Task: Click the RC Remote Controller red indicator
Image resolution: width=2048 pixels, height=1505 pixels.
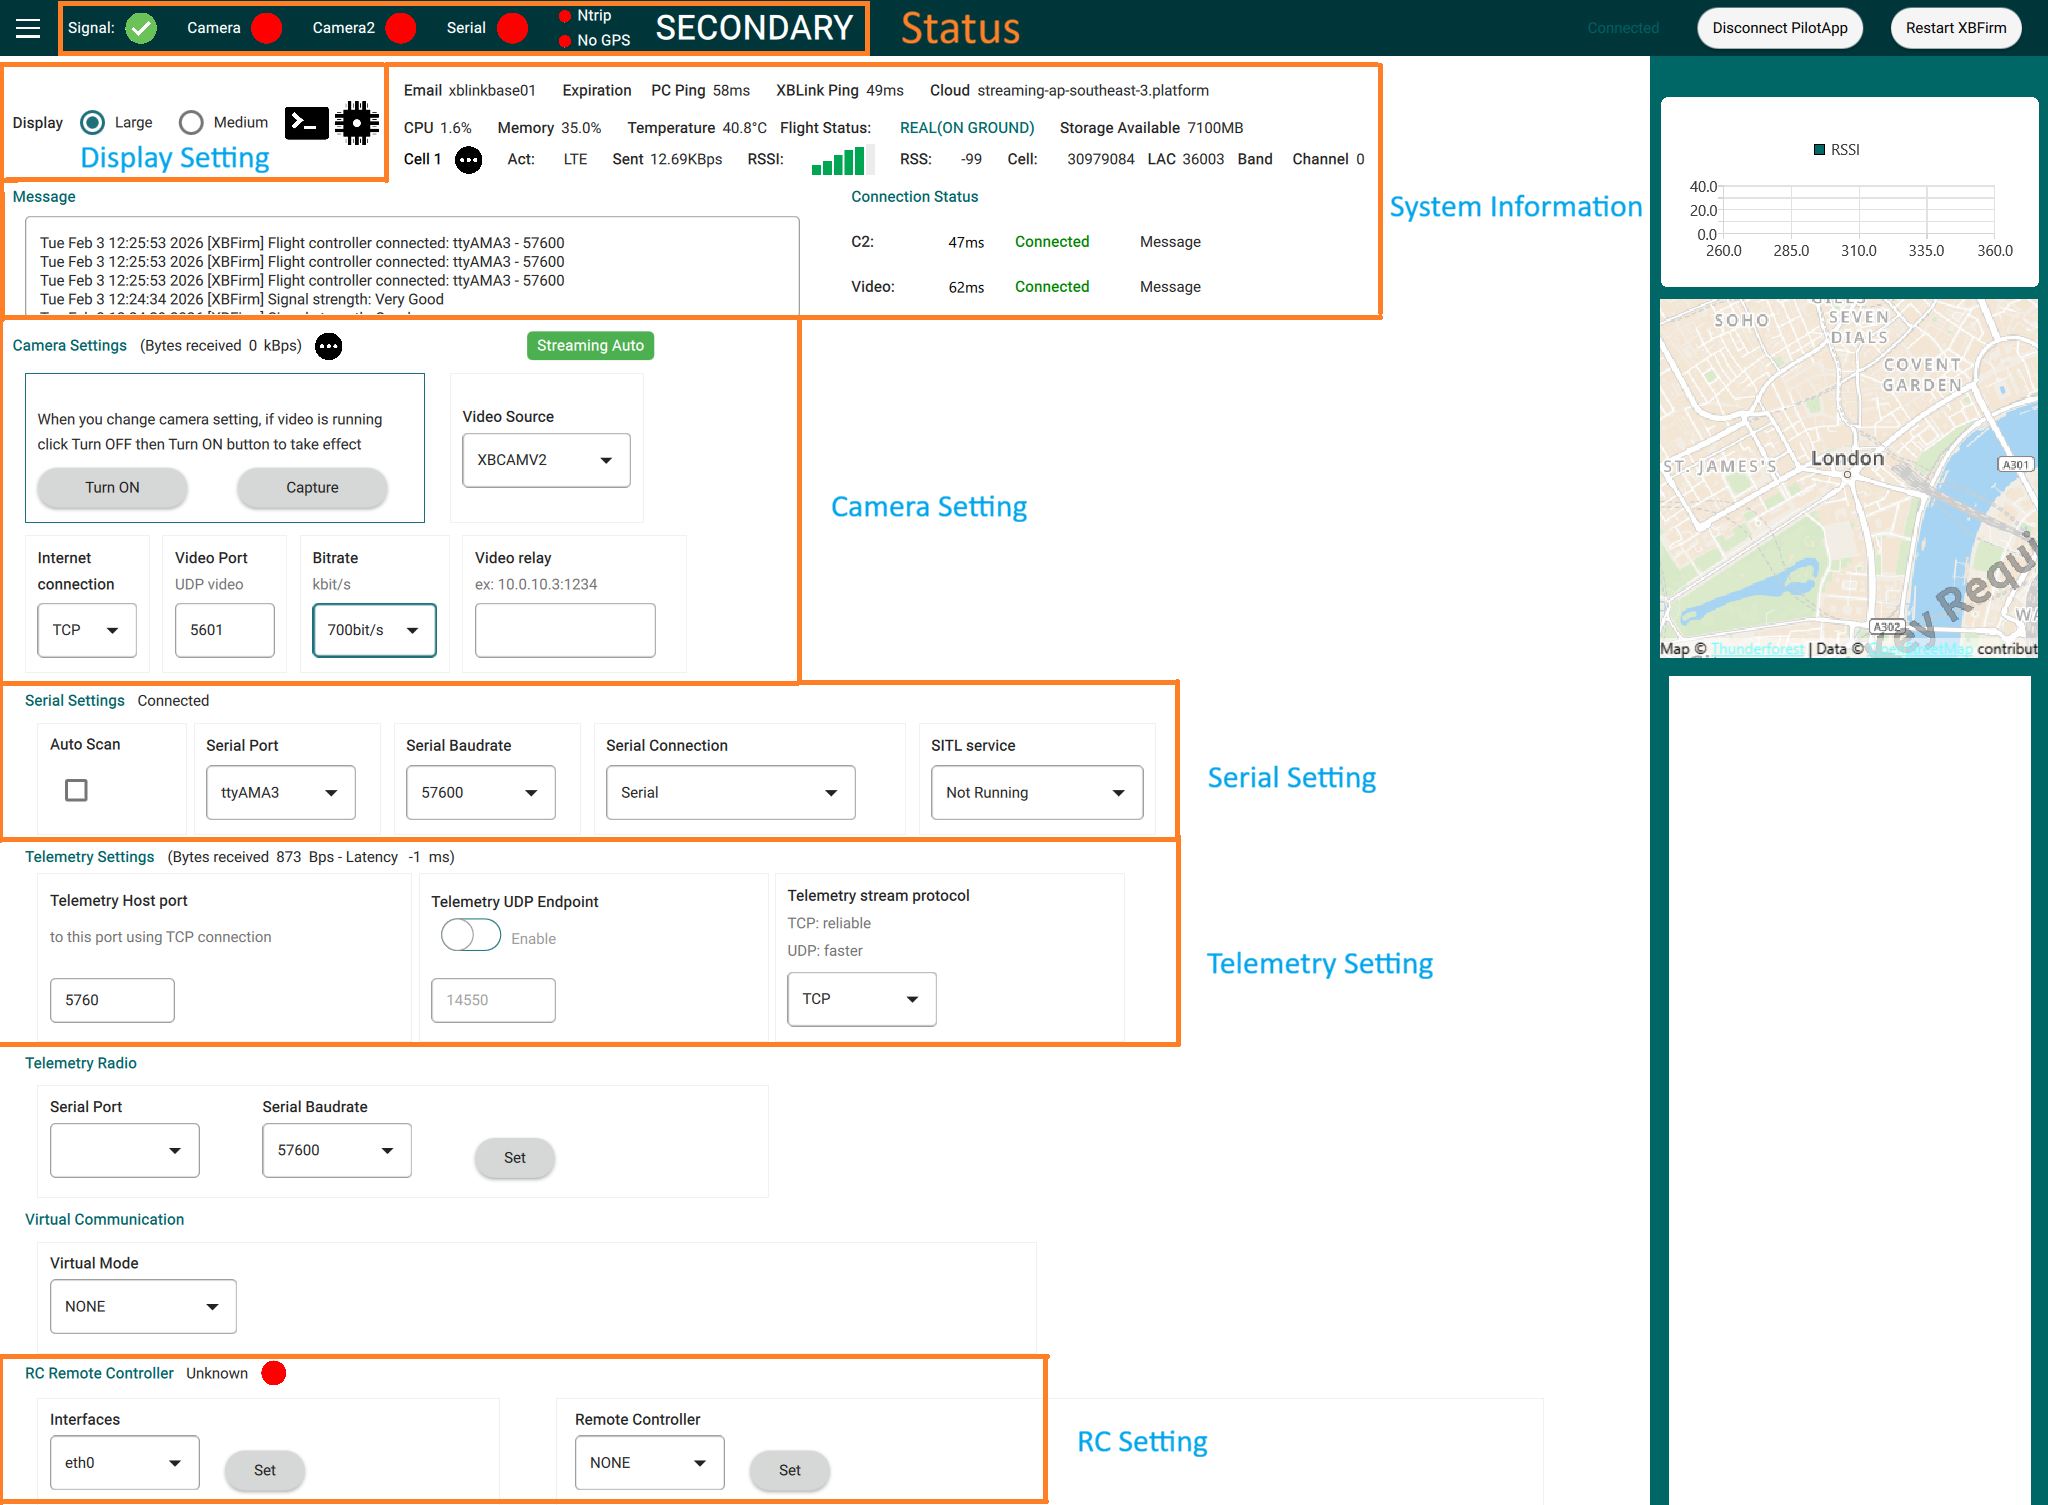Action: 274,1373
